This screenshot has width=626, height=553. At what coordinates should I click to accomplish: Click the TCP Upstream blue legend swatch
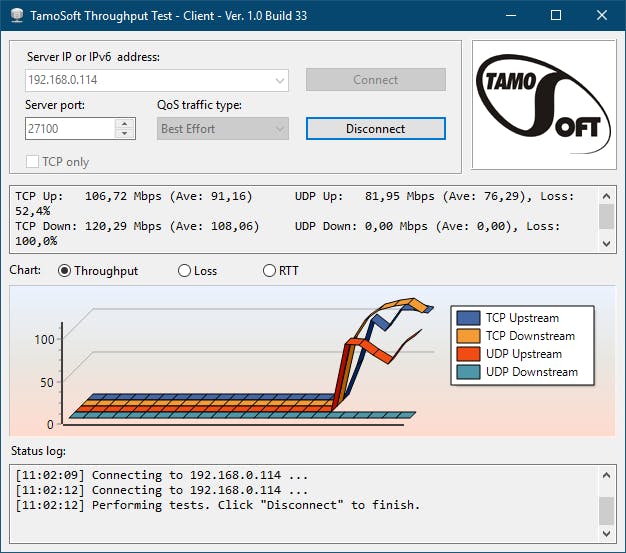[x=468, y=318]
